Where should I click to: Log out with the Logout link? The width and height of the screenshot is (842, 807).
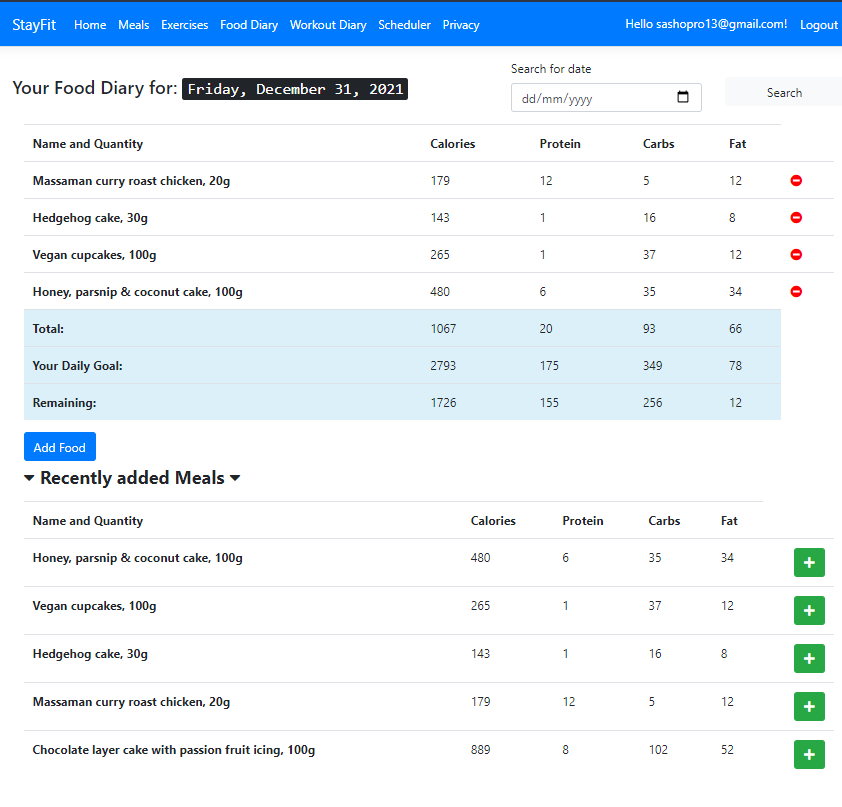click(819, 25)
